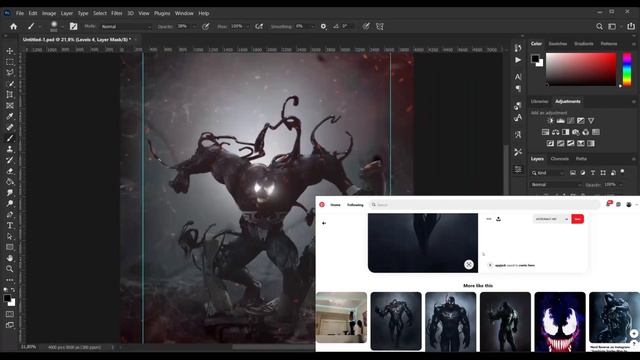The height and width of the screenshot is (360, 640).
Task: Click the Home icon in the options bar
Action: [13, 27]
